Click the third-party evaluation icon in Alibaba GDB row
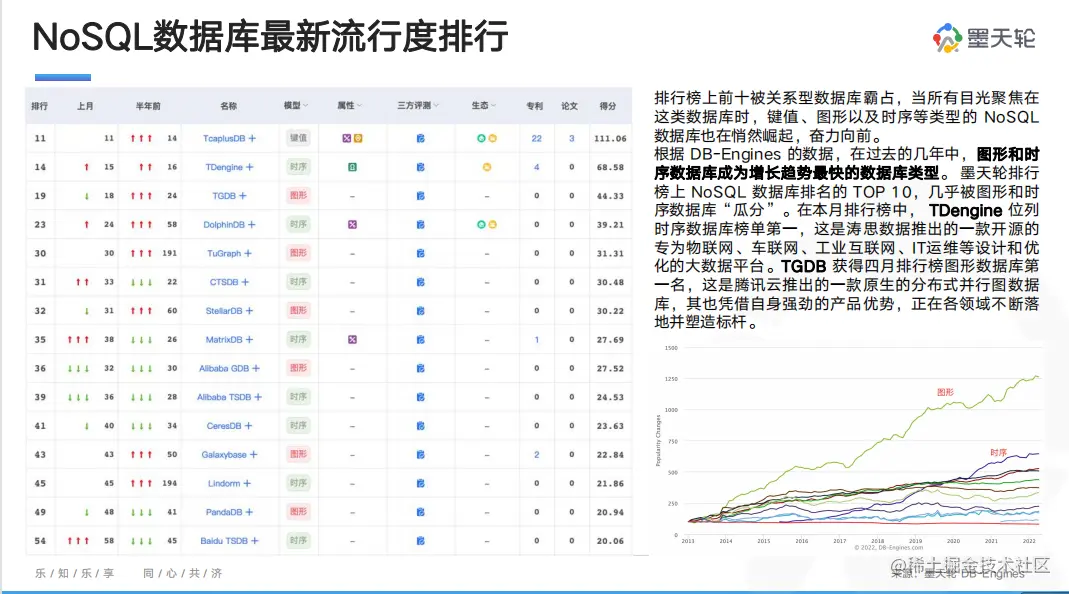This screenshot has height=594, width=1069. [421, 368]
